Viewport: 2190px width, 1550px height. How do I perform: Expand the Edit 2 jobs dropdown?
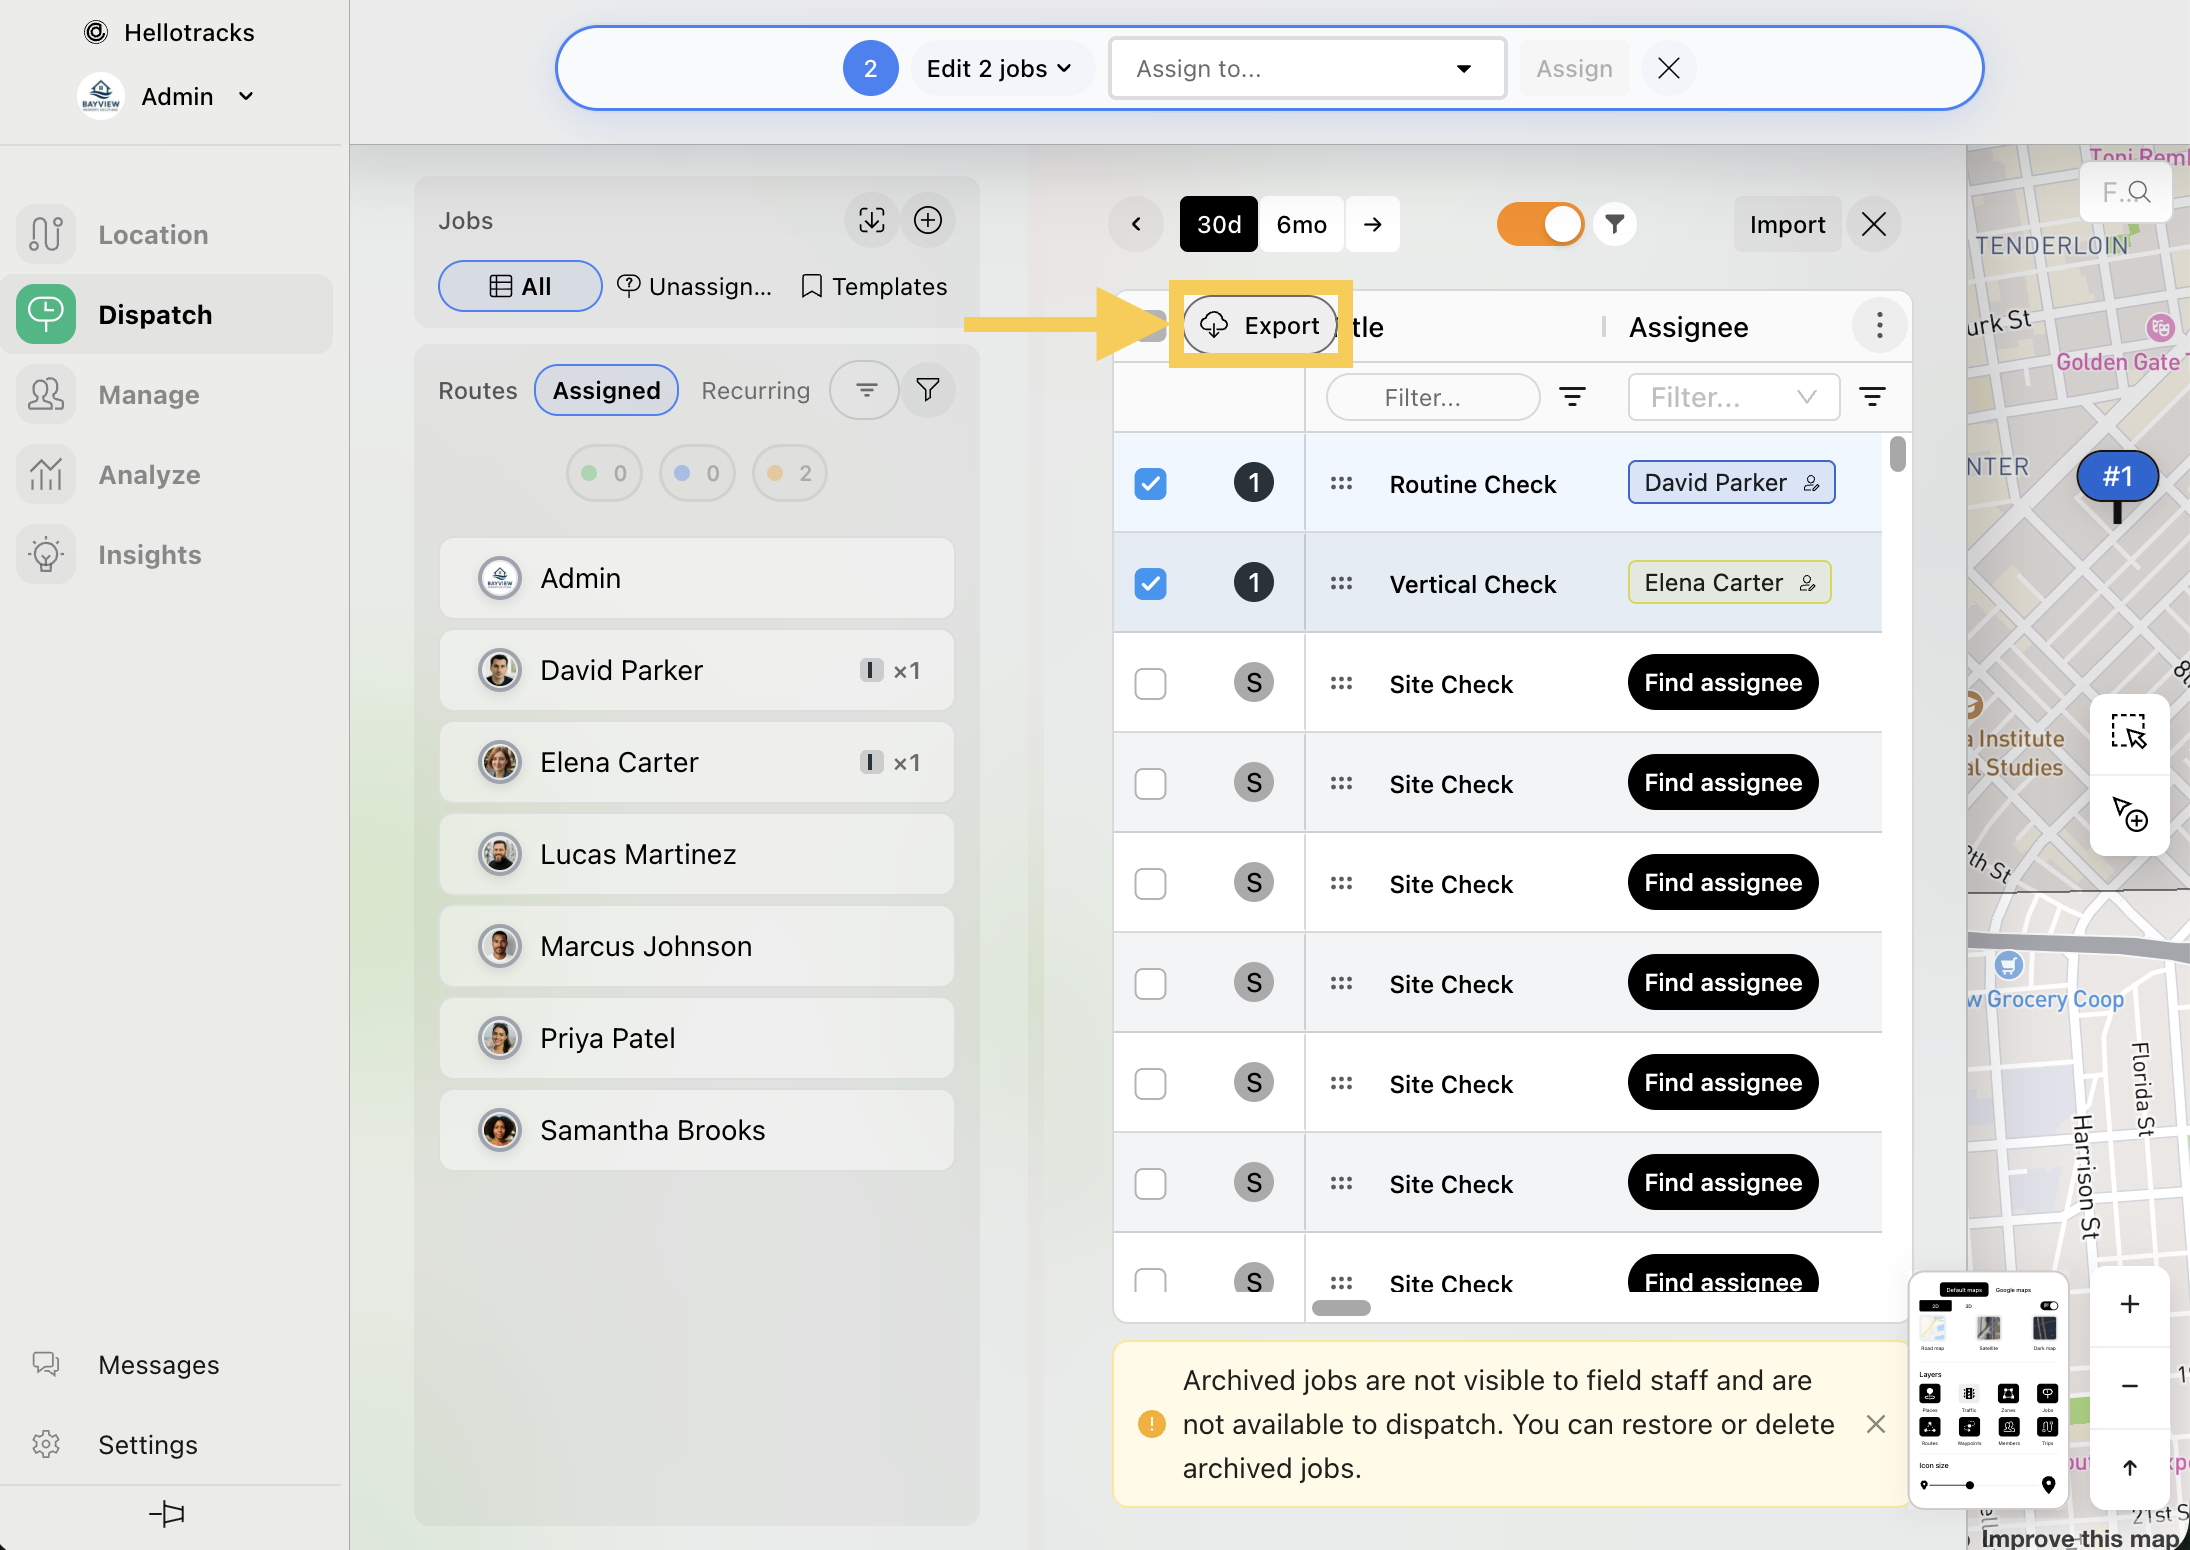coord(998,69)
